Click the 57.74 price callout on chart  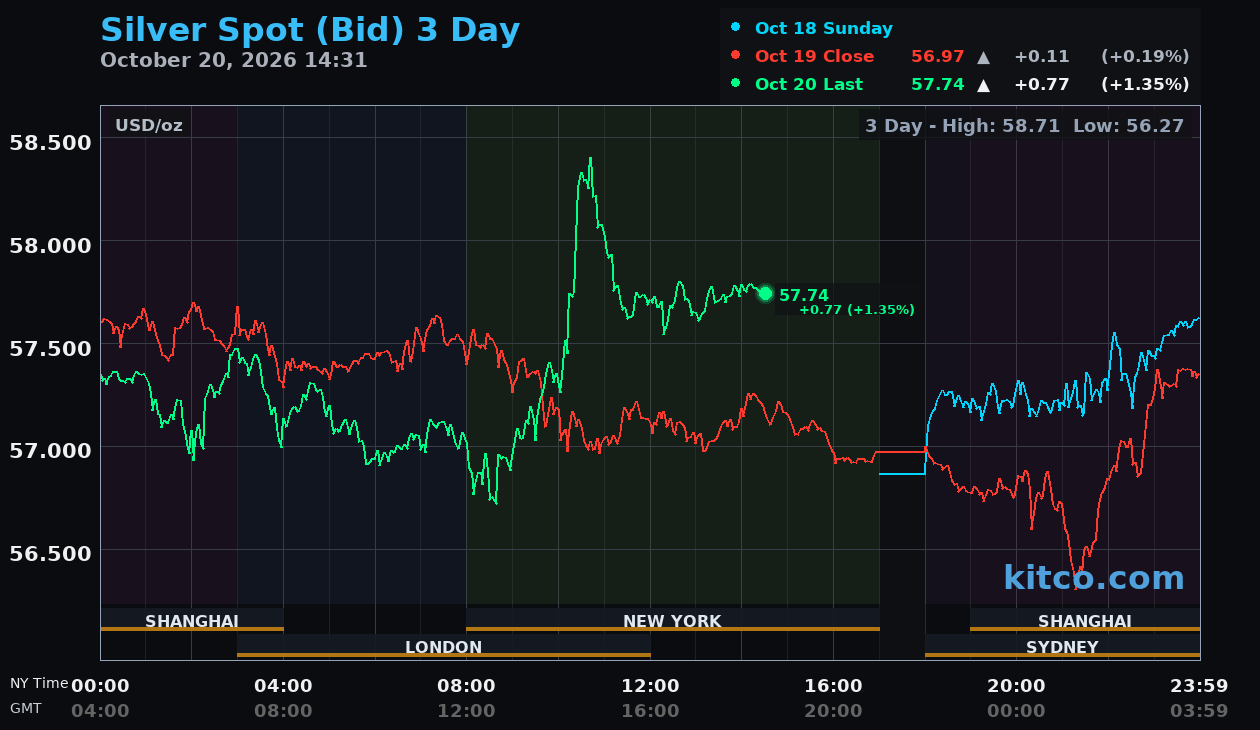(x=804, y=295)
